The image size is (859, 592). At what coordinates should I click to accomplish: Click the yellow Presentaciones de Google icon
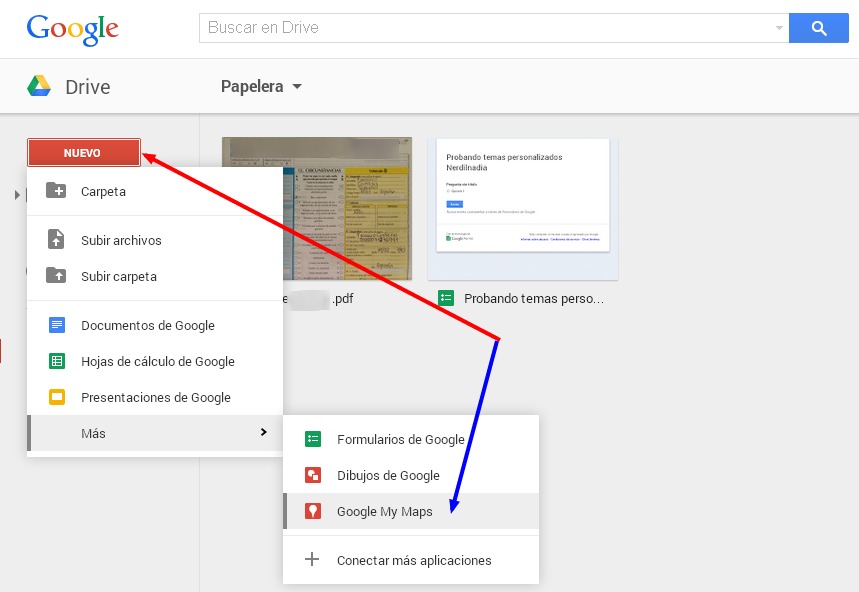[56, 396]
